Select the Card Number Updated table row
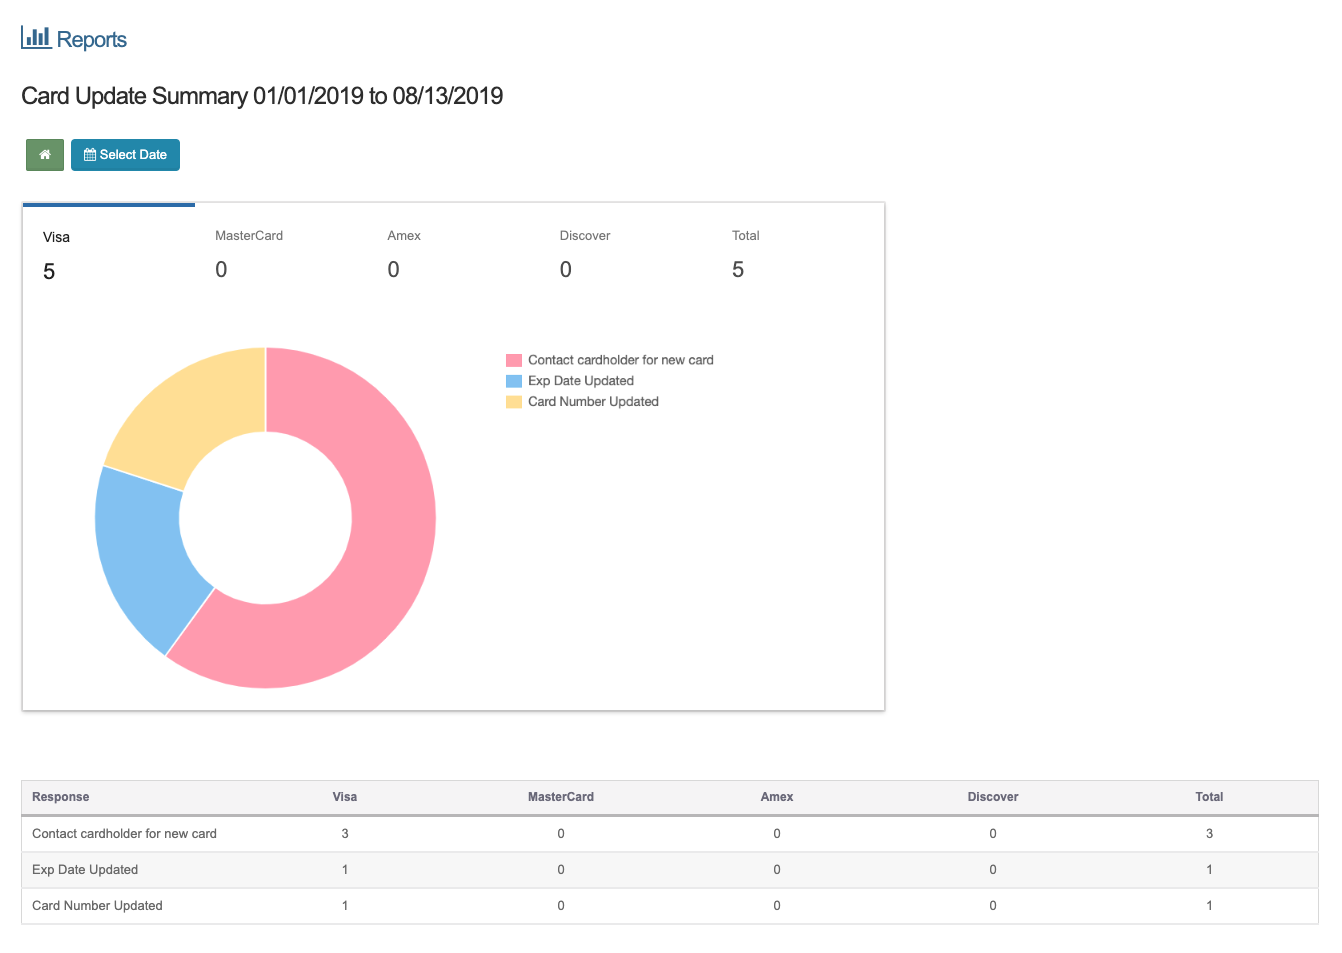The width and height of the screenshot is (1342, 953). 97,906
